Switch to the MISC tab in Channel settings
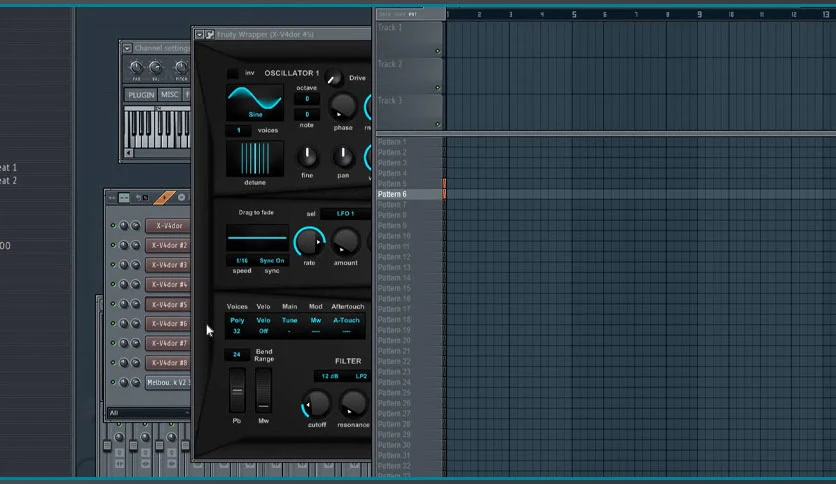 (x=170, y=95)
